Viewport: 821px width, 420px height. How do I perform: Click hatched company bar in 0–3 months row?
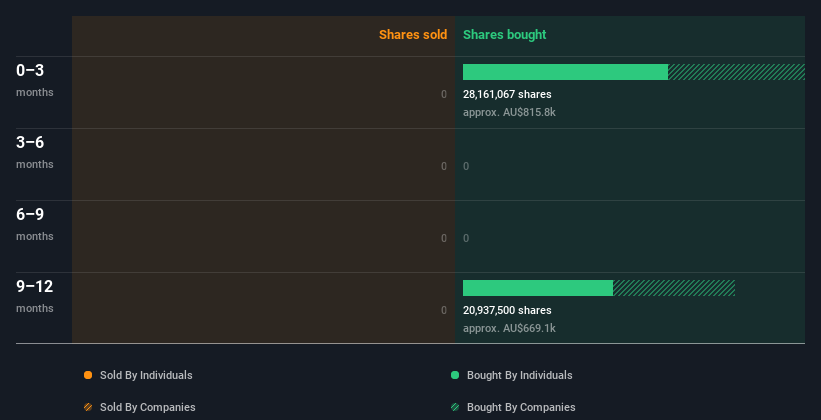pos(736,72)
